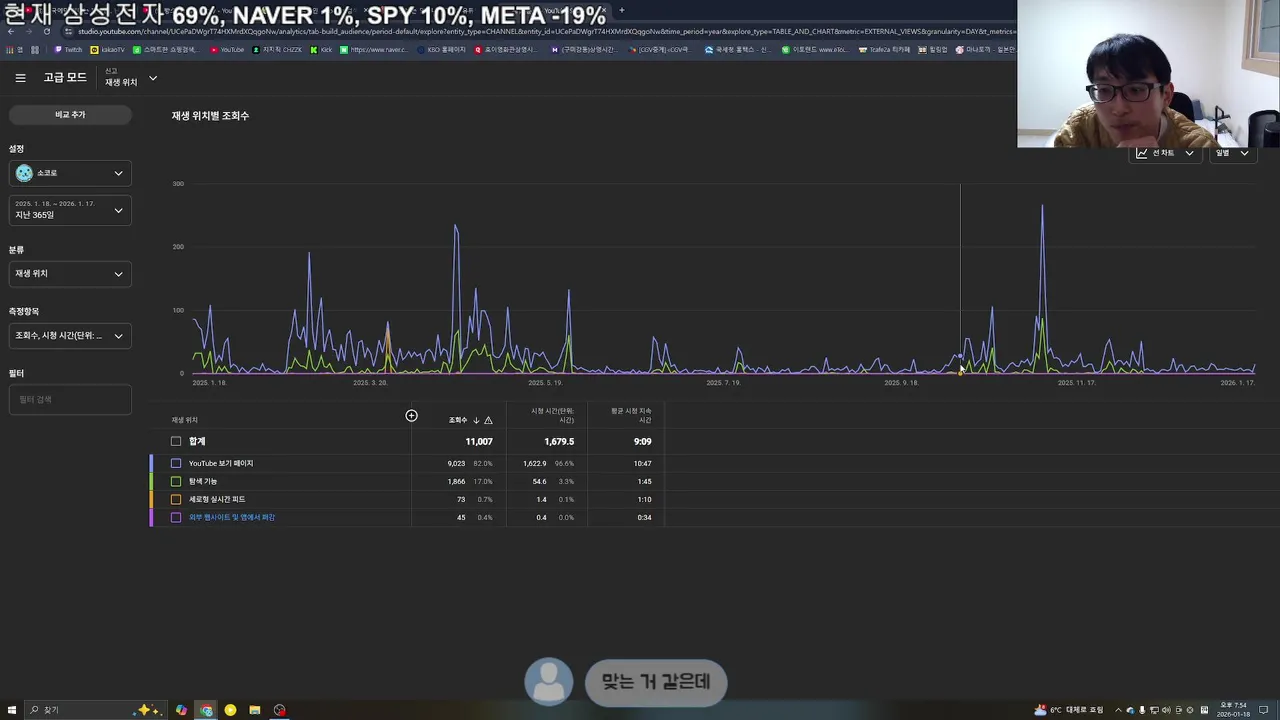Toggle the 외부 웹사이트 및 앱에서 퍼감 checkbox
The image size is (1280, 720).
[176, 517]
